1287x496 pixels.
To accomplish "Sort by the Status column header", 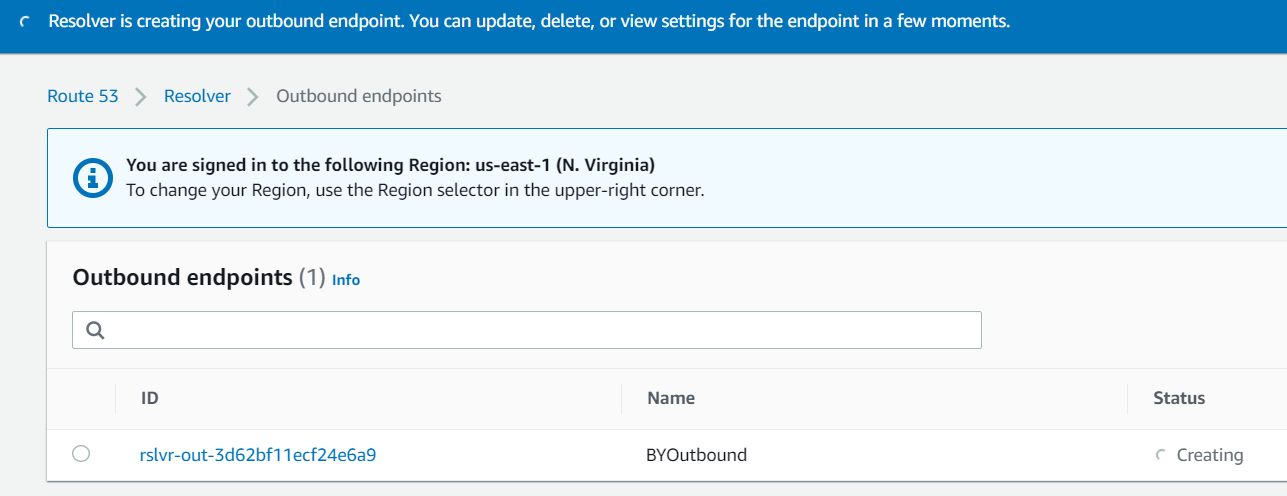I will tap(1179, 398).
